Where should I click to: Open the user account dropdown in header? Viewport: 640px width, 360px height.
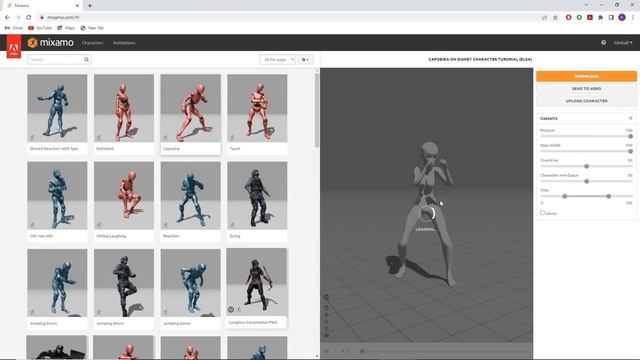point(623,42)
